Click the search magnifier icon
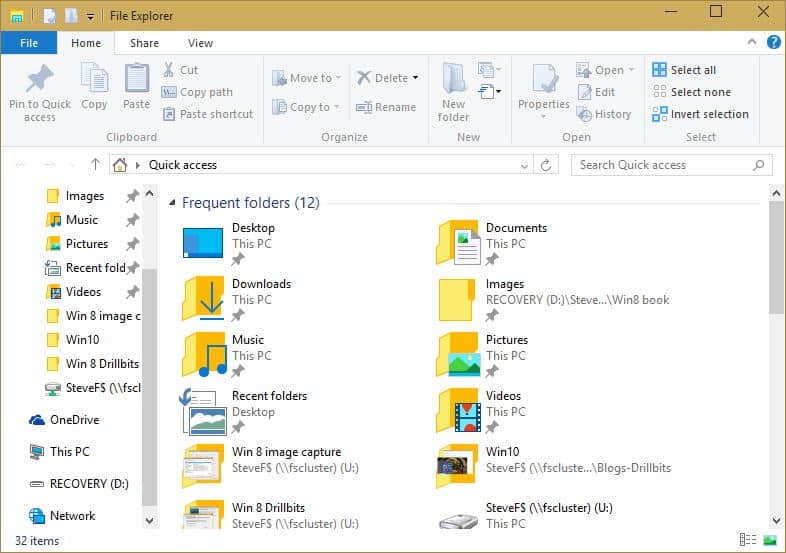The width and height of the screenshot is (786, 553). 758,165
